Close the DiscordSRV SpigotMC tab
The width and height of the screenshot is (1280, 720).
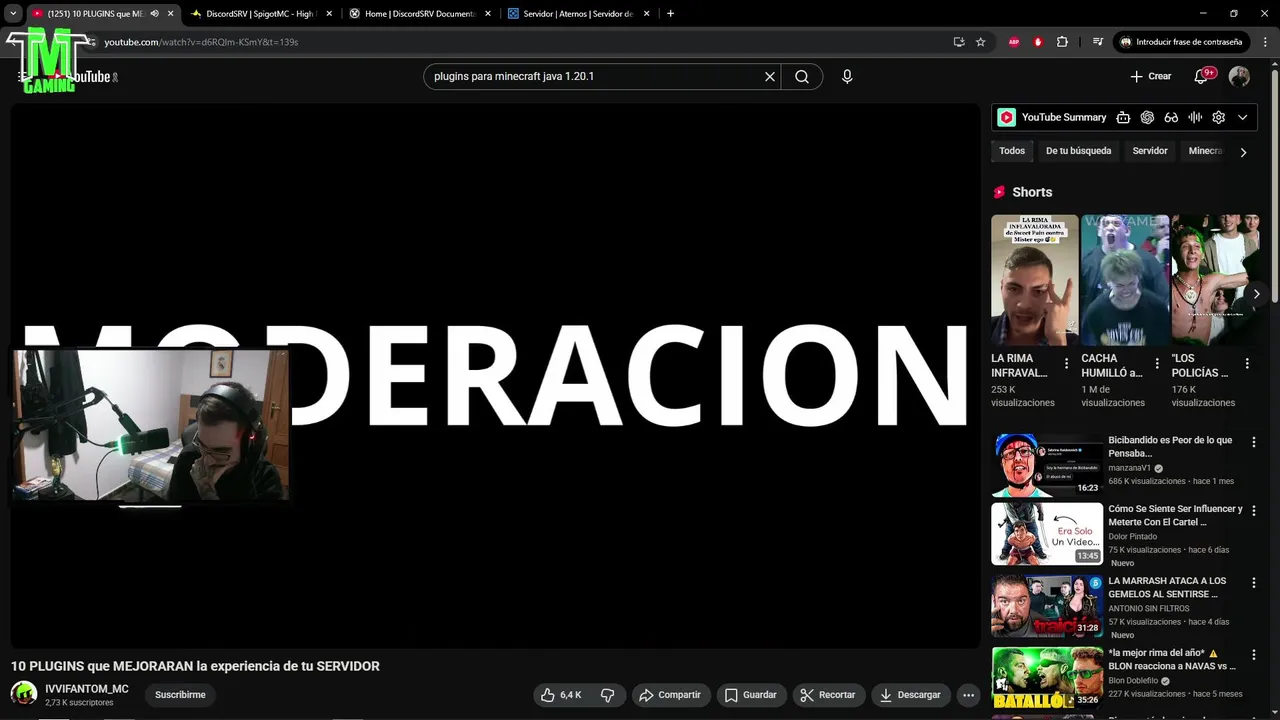[x=329, y=14]
